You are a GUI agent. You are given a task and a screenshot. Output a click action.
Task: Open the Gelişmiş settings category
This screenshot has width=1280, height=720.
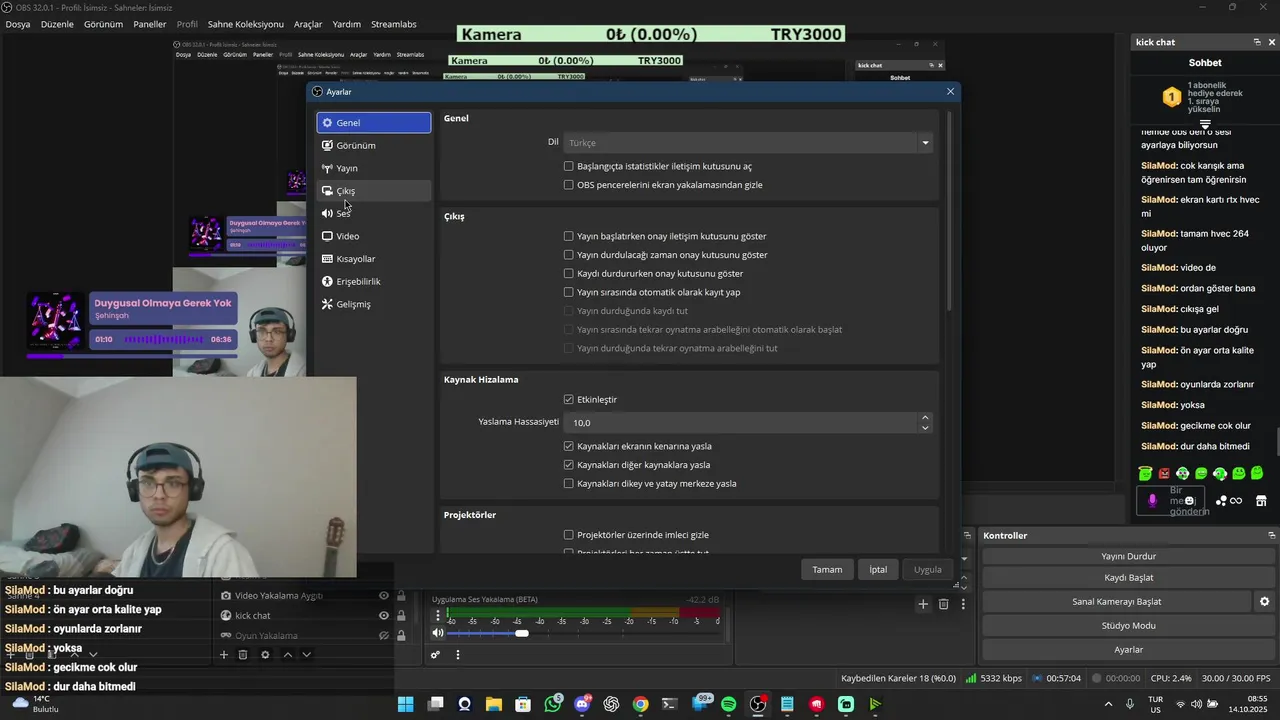point(374,304)
